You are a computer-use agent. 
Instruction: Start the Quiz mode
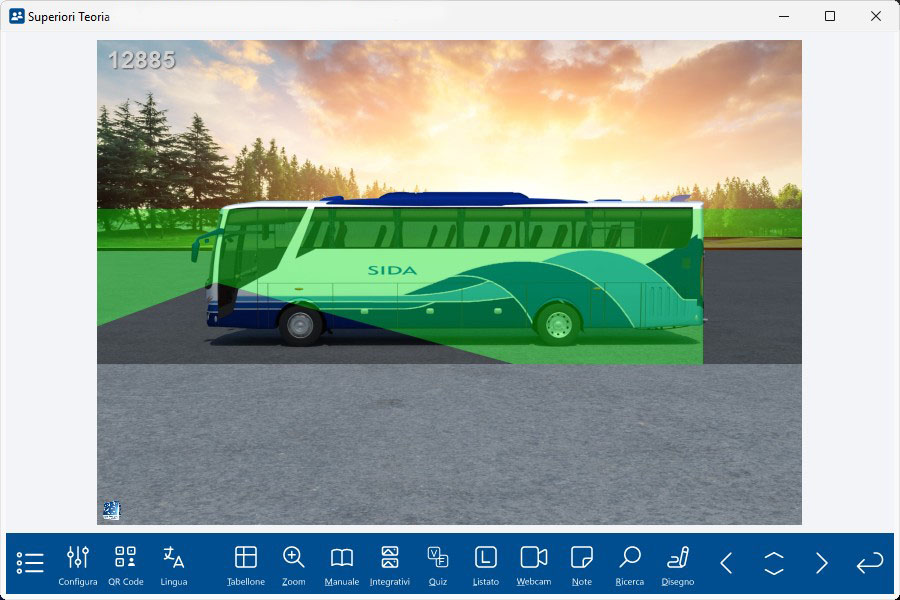click(438, 565)
